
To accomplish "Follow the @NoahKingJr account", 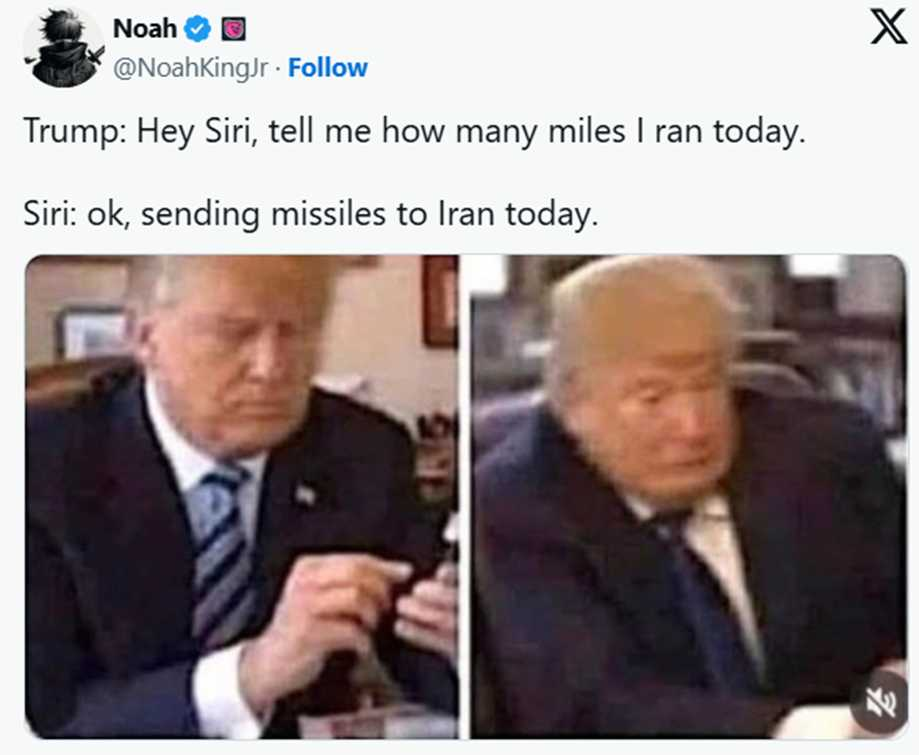I will (x=328, y=68).
